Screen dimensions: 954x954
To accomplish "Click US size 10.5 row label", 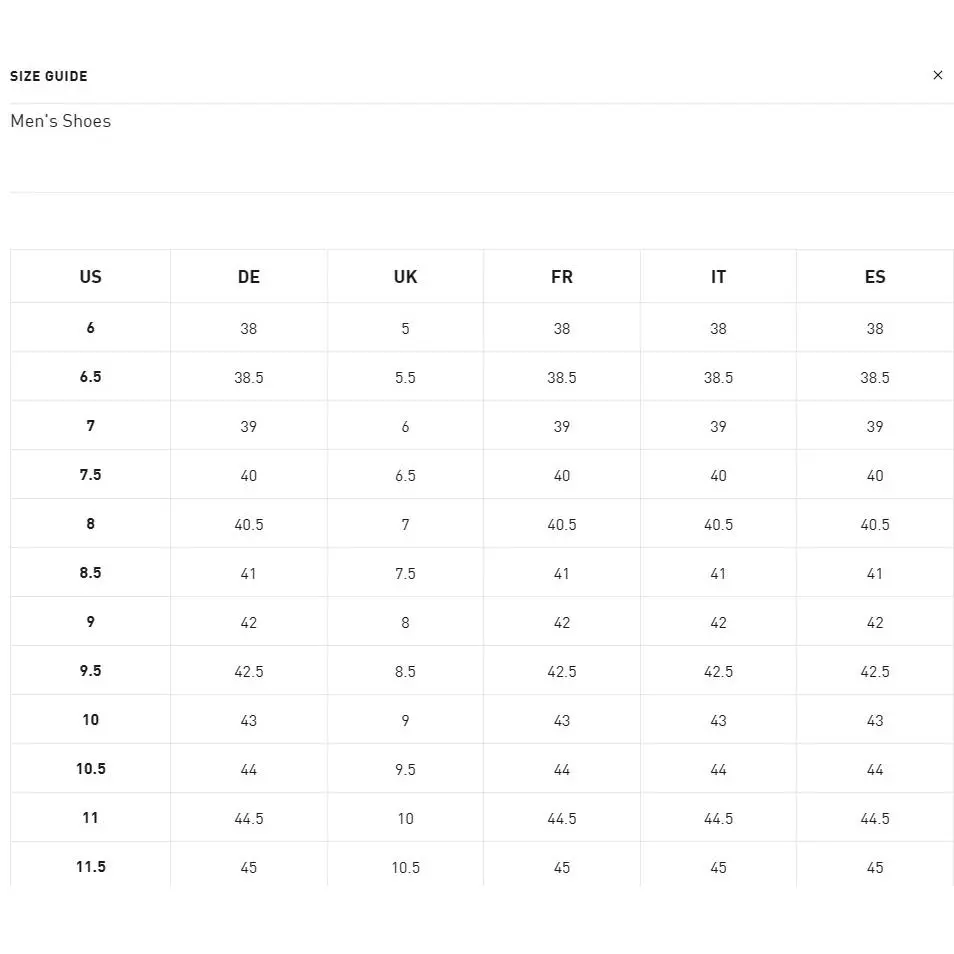I will point(91,768).
